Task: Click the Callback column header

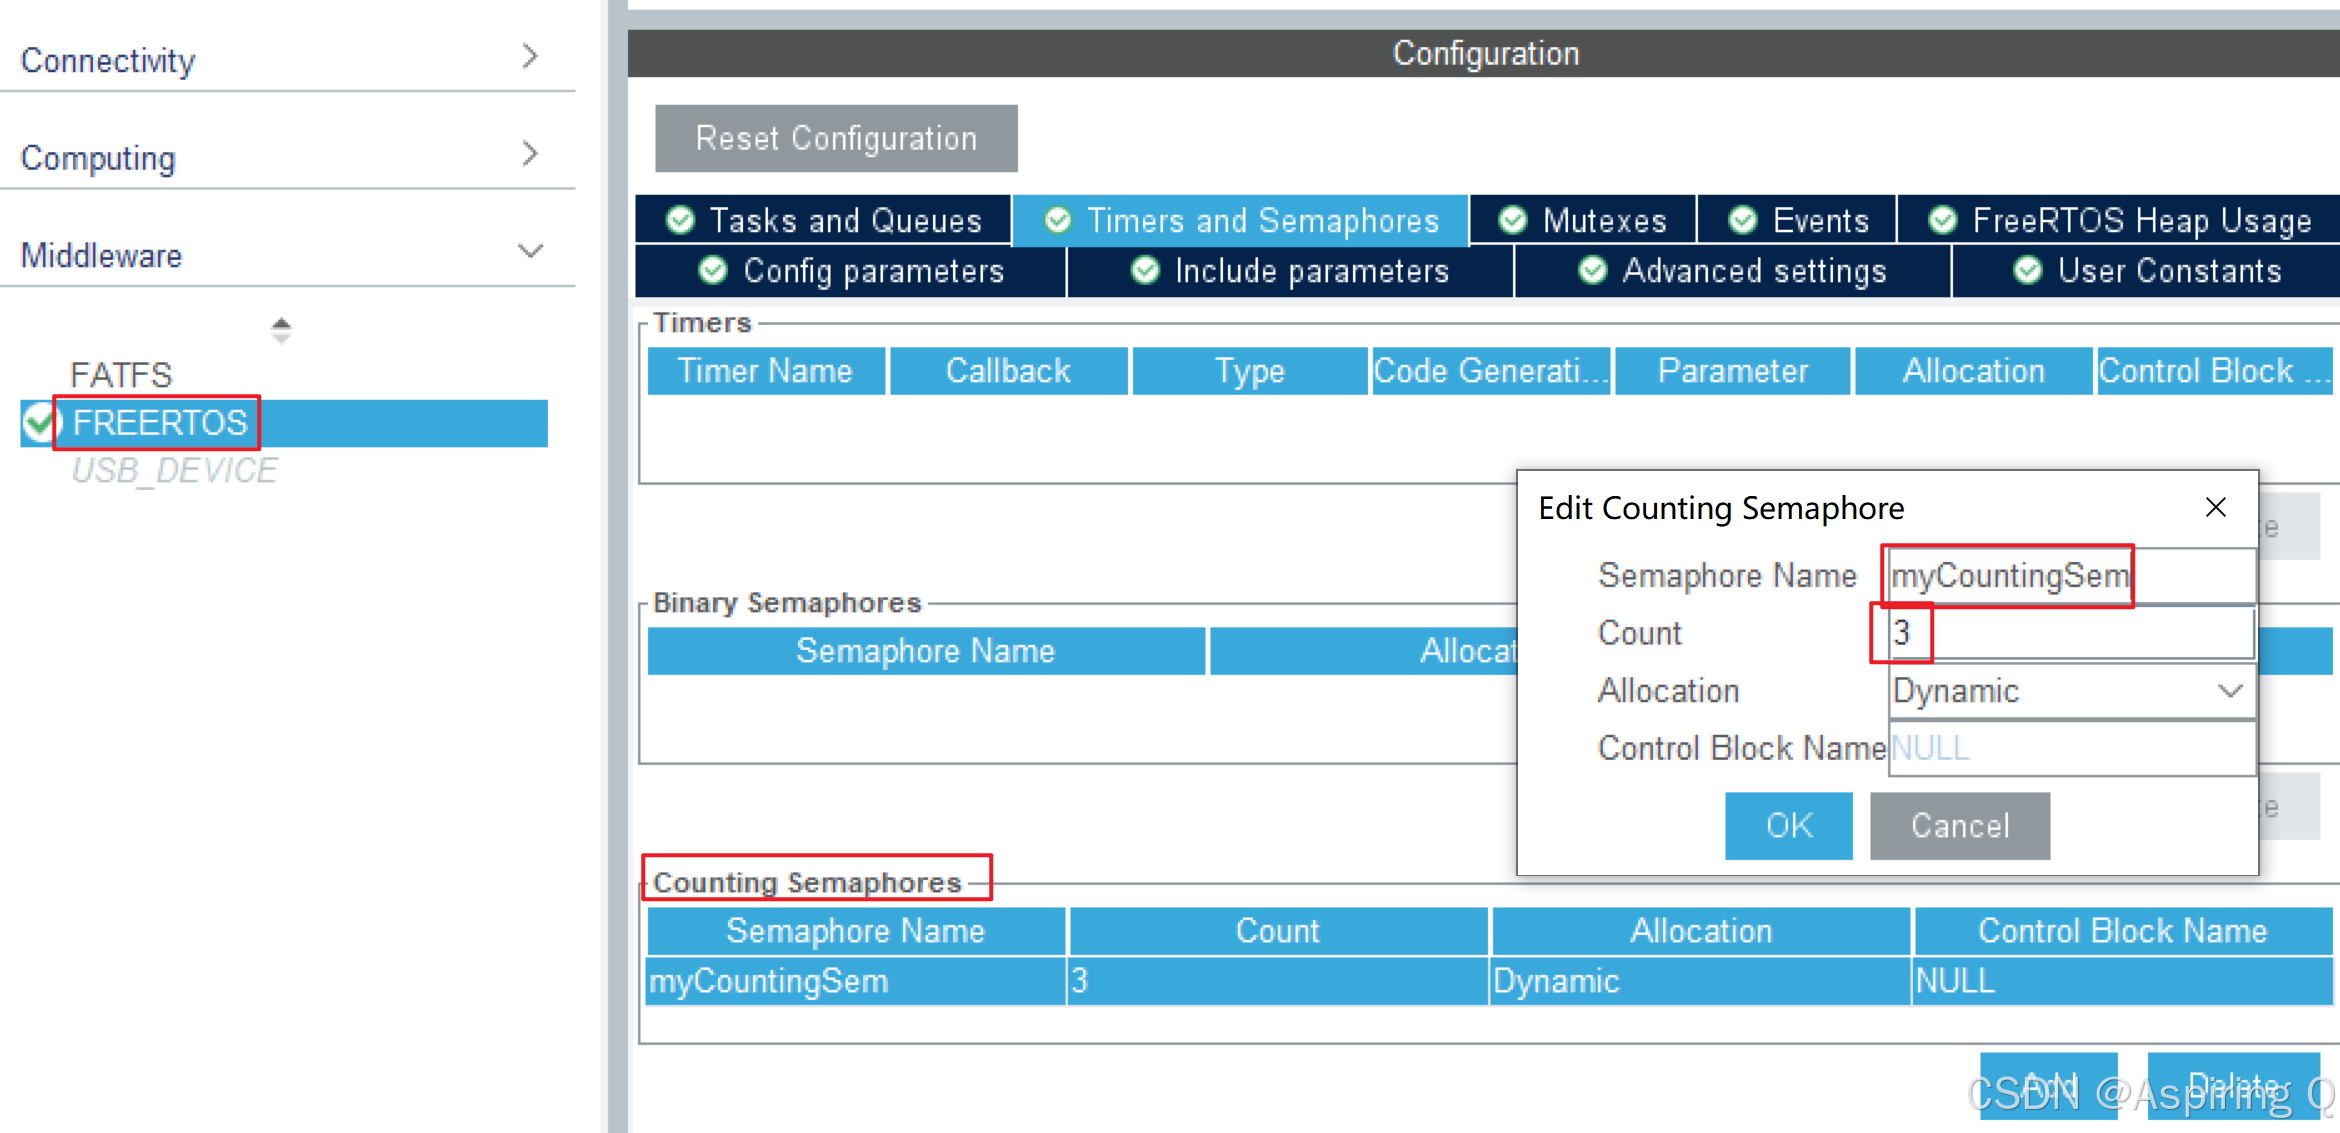Action: [1008, 371]
